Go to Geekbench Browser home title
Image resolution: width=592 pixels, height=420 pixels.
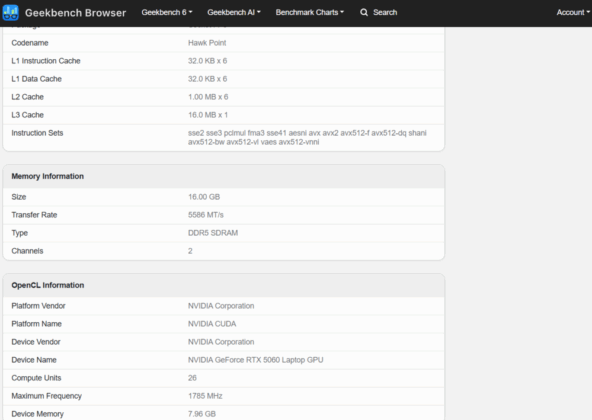(x=76, y=13)
